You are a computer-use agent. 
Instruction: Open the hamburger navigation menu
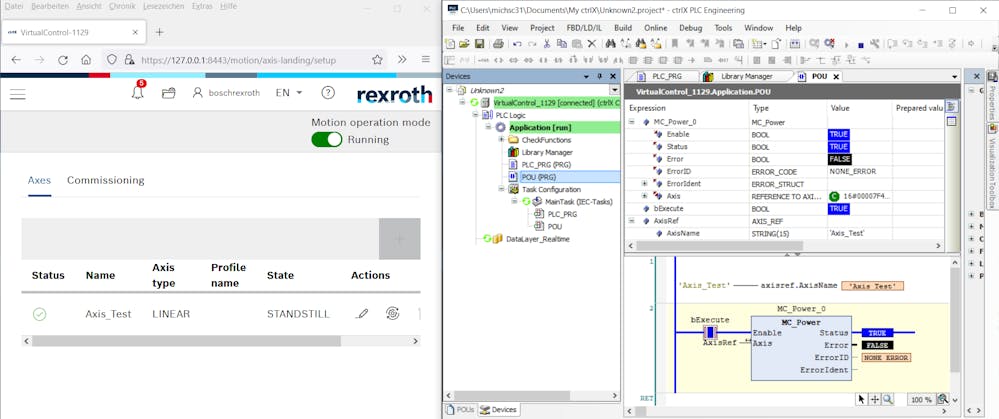[x=18, y=93]
